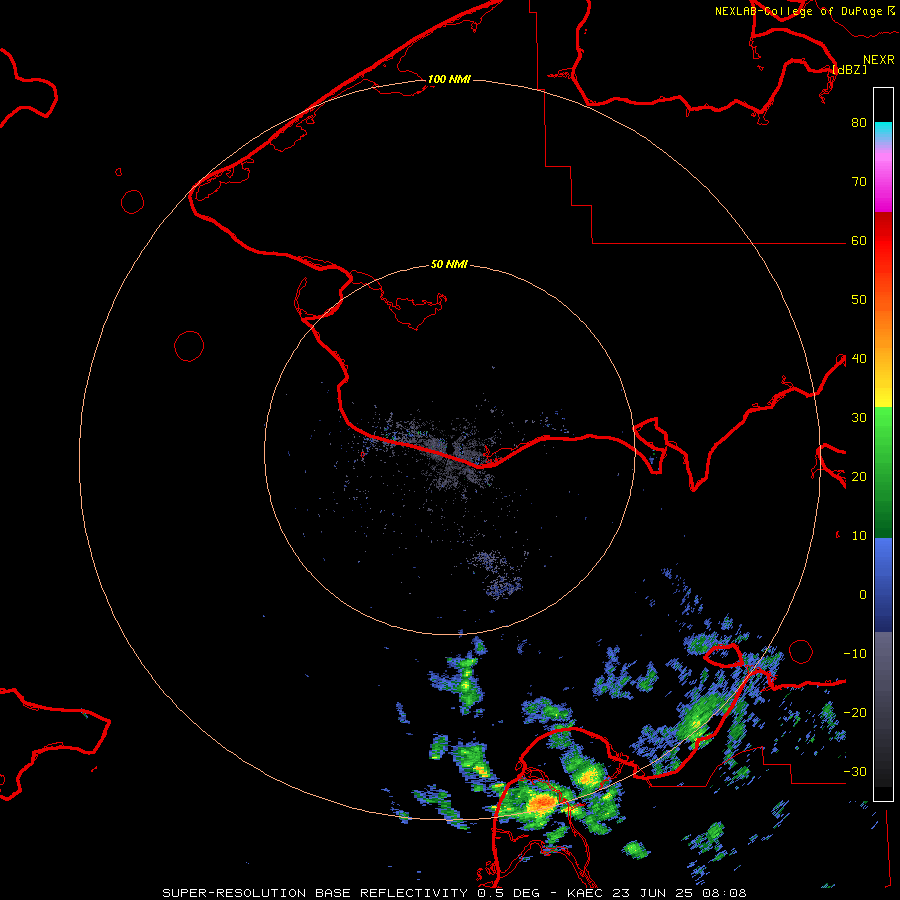Image resolution: width=900 pixels, height=900 pixels.
Task: Click the 100 NMI range ring label
Action: [x=449, y=79]
